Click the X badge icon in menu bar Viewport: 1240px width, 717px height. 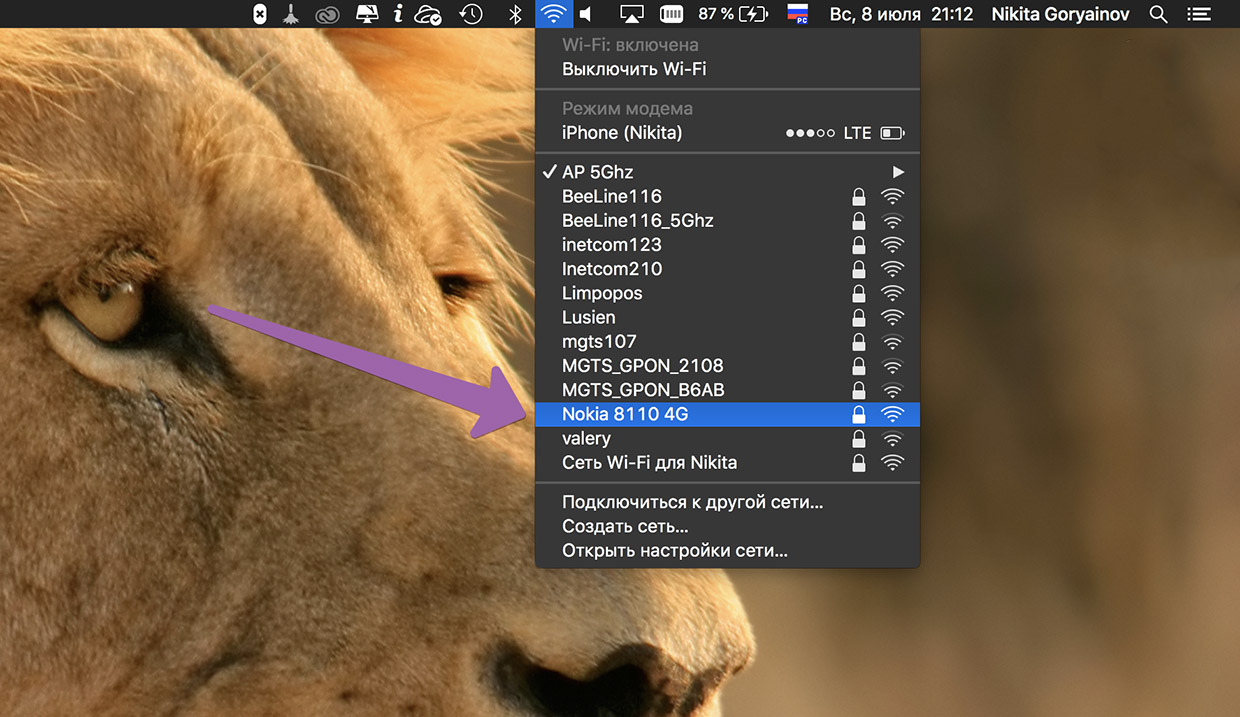(260, 14)
